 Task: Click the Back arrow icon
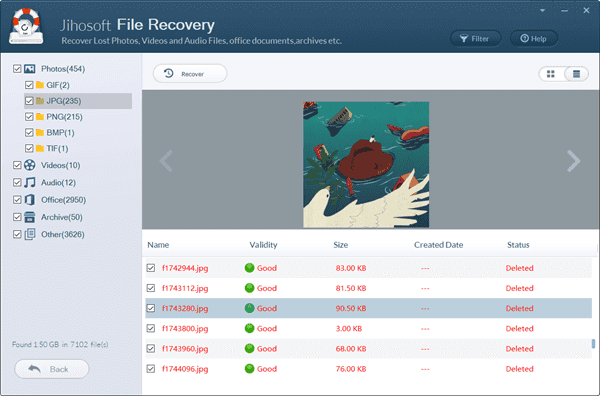34,368
